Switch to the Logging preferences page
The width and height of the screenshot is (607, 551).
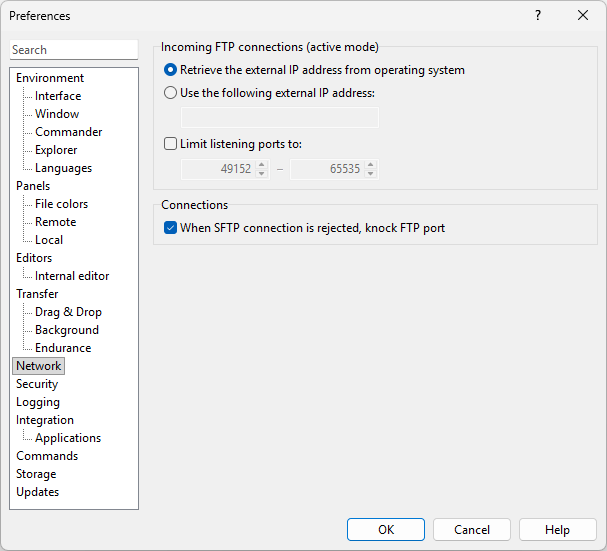click(x=38, y=402)
